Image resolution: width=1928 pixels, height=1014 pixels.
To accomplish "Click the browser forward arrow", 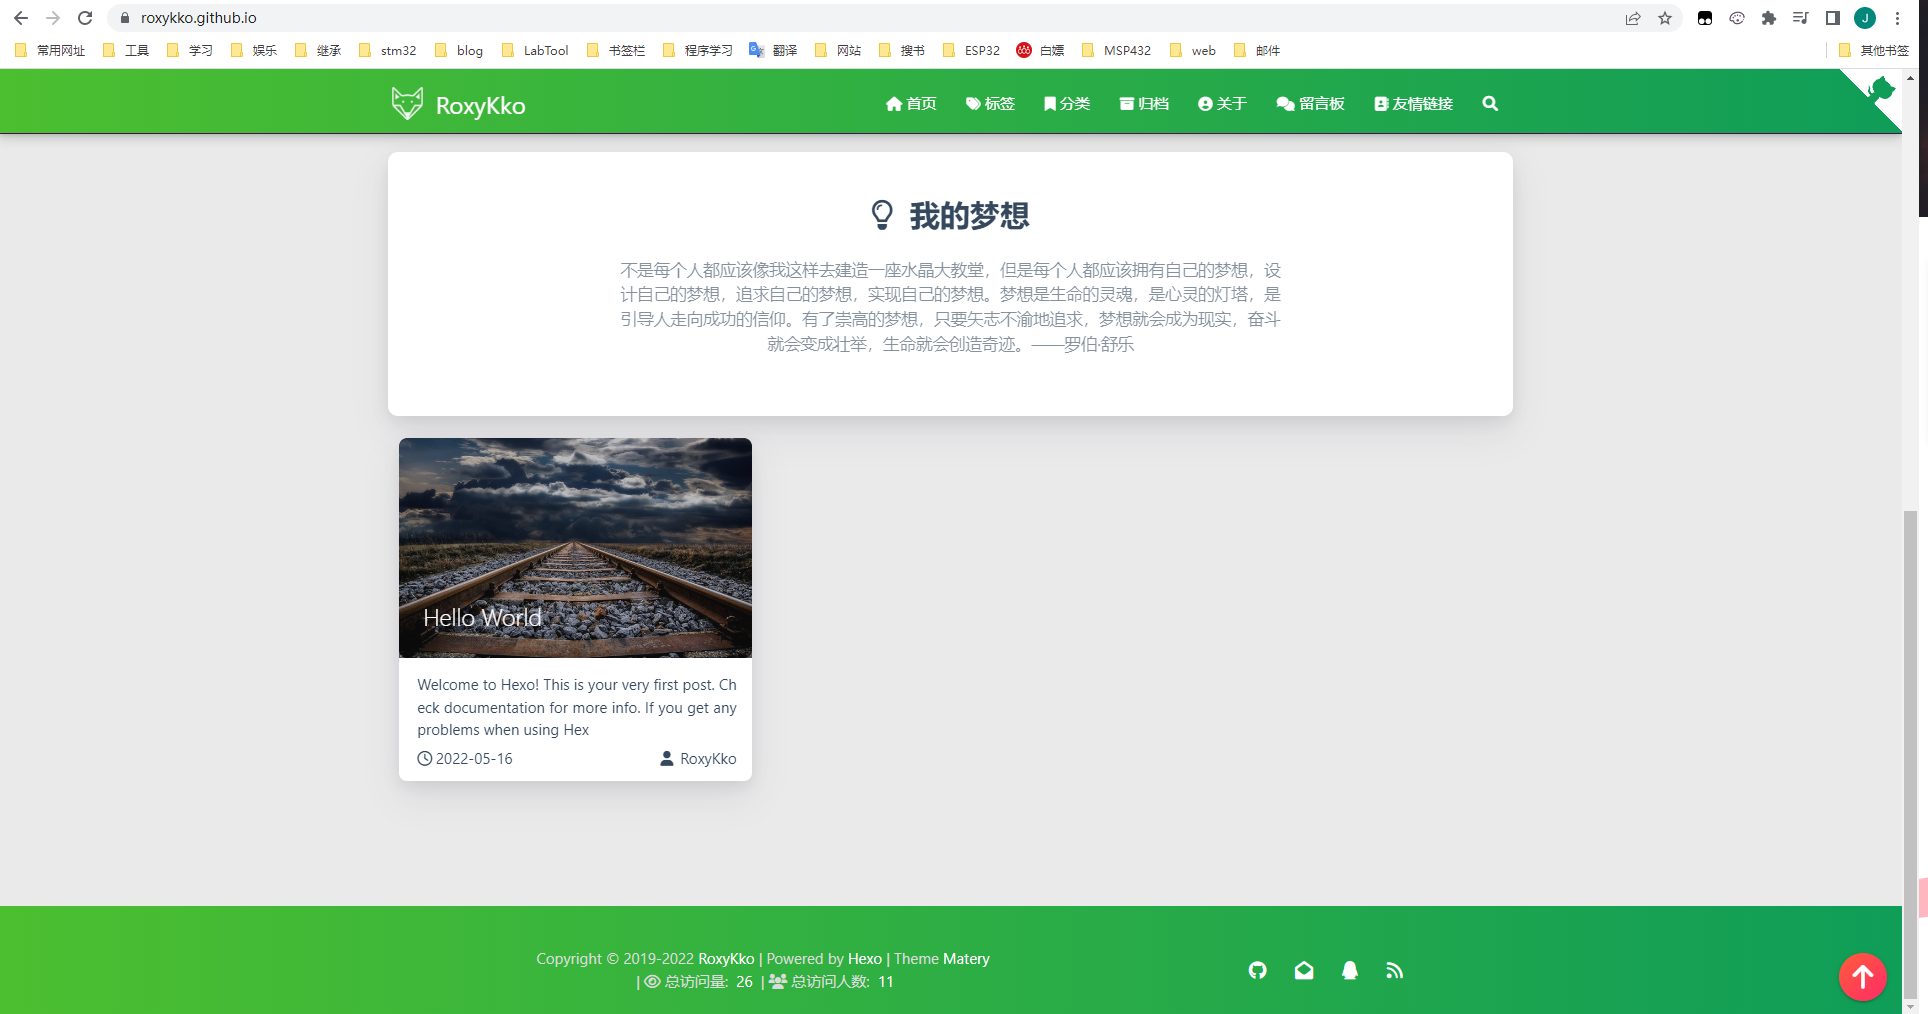I will coord(53,18).
